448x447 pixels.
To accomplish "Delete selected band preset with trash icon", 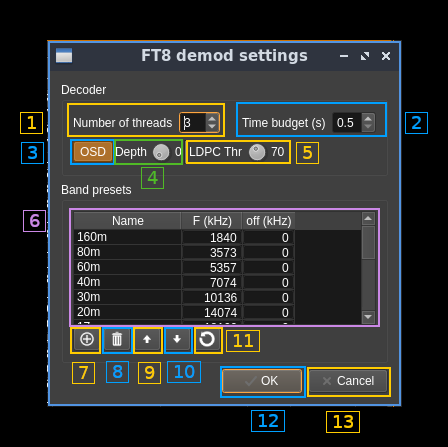I will pos(117,340).
